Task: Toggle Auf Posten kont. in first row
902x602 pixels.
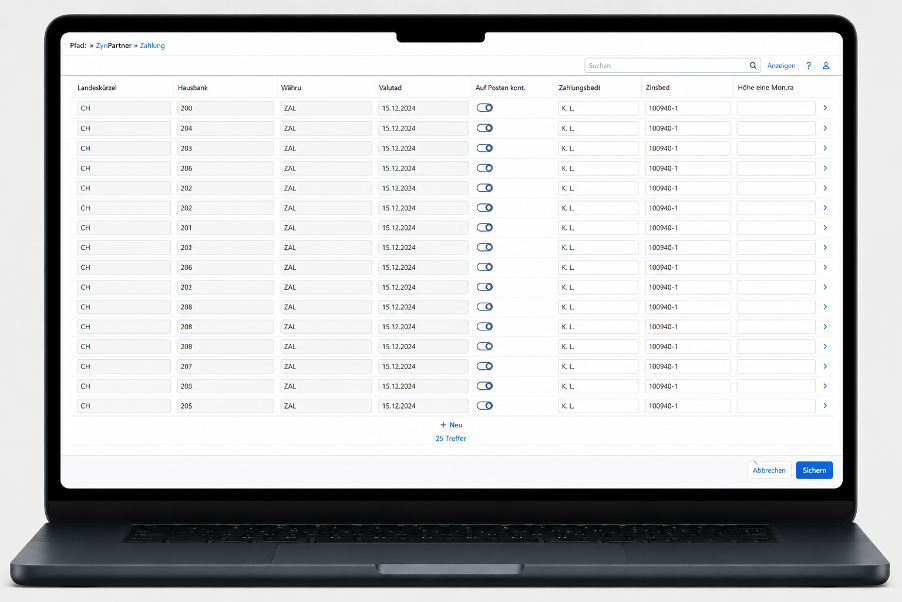Action: [484, 108]
